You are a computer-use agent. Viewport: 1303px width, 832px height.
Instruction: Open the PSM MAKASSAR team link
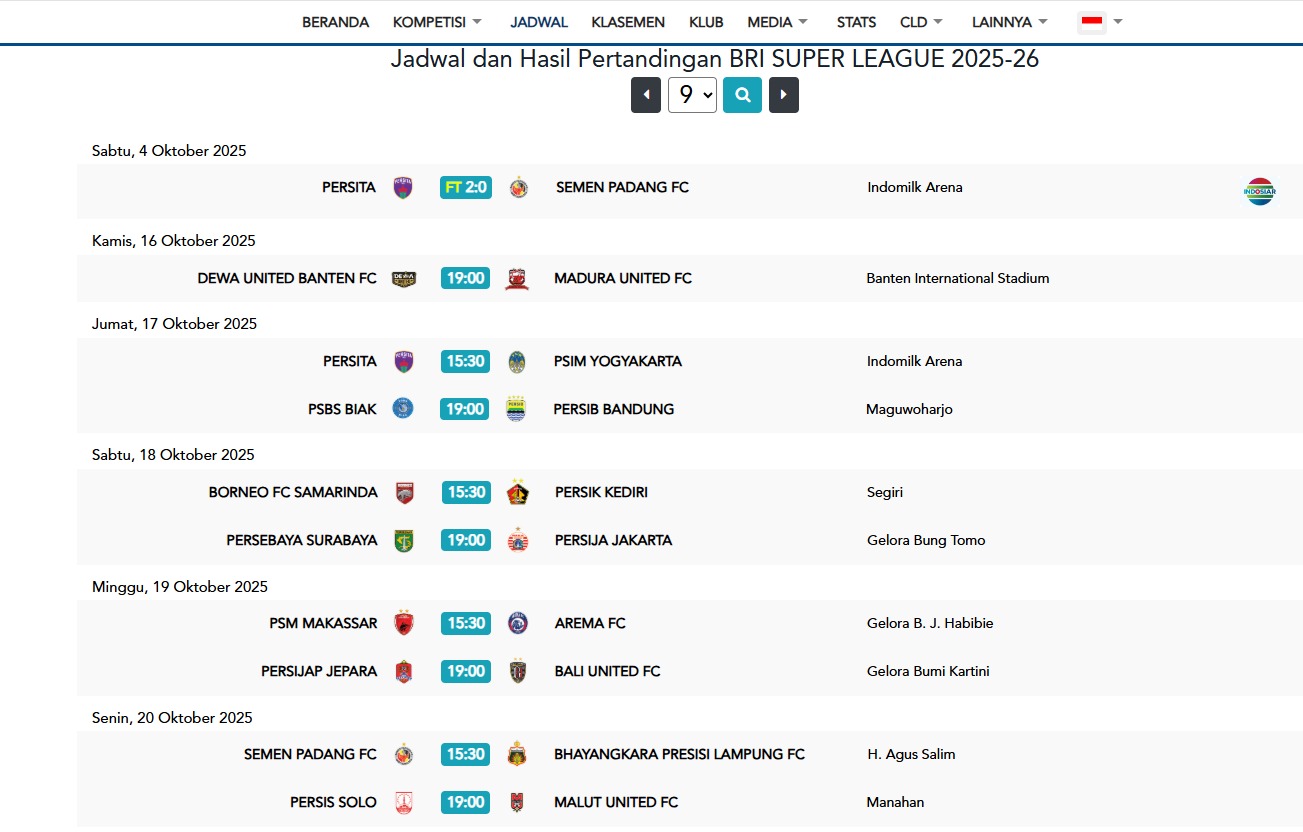(x=323, y=623)
